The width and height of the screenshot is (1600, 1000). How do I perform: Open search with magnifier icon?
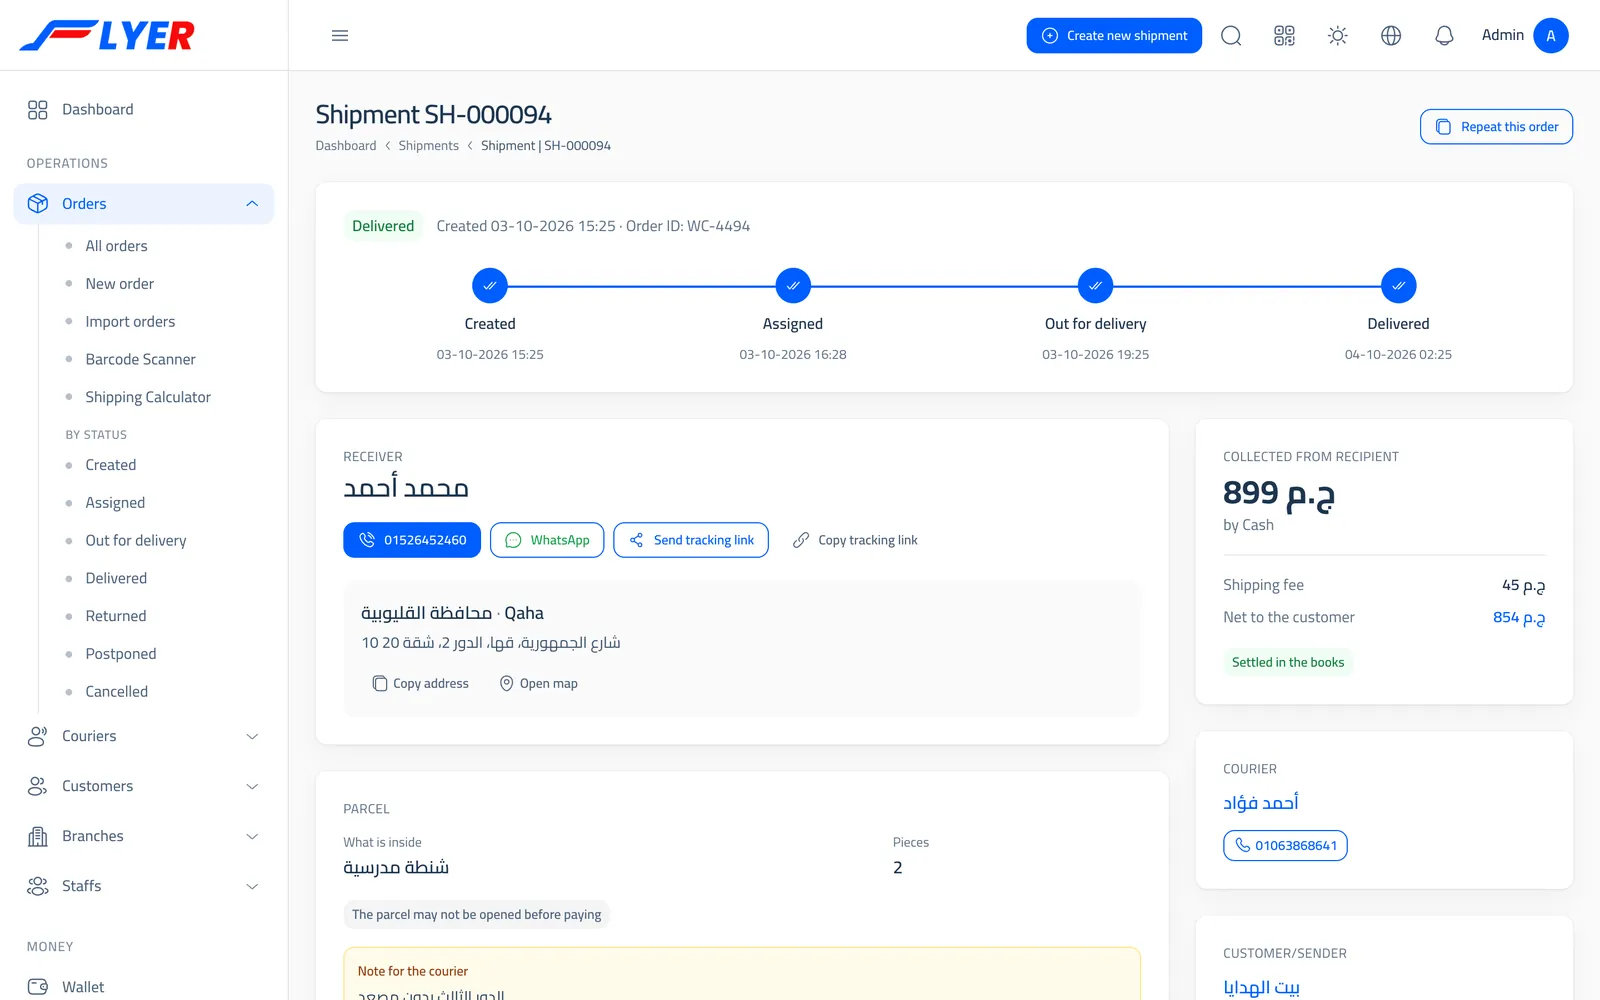[x=1231, y=36]
